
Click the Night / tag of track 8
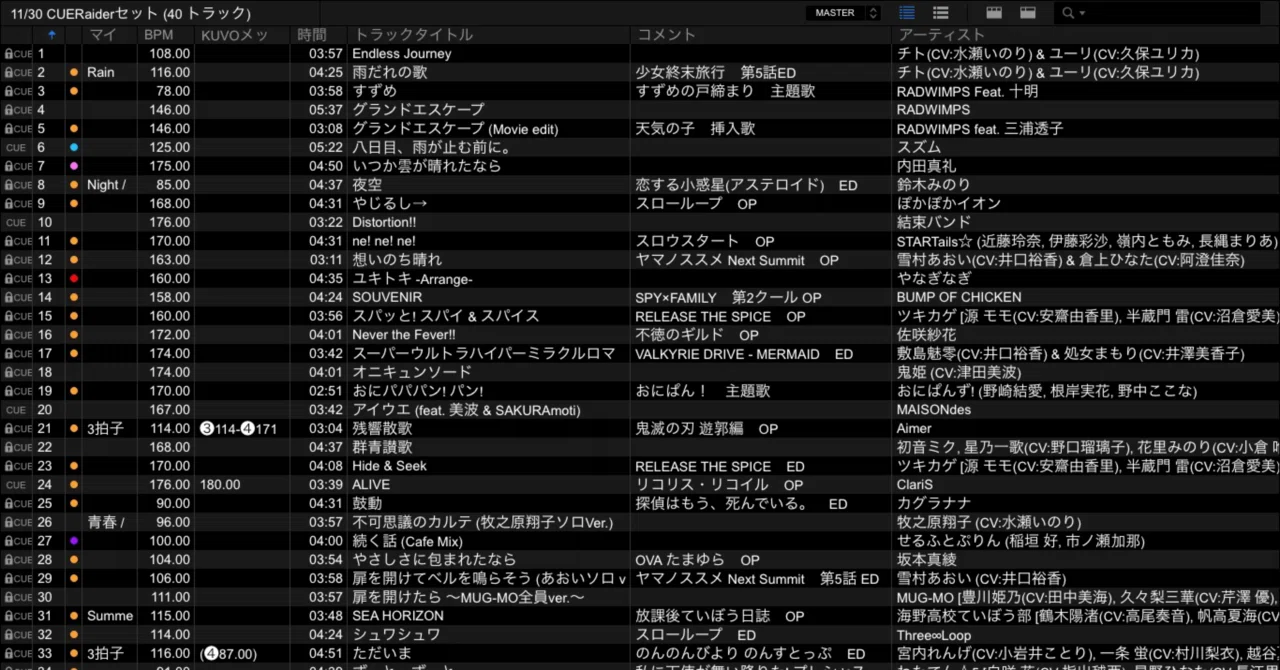[x=106, y=185]
